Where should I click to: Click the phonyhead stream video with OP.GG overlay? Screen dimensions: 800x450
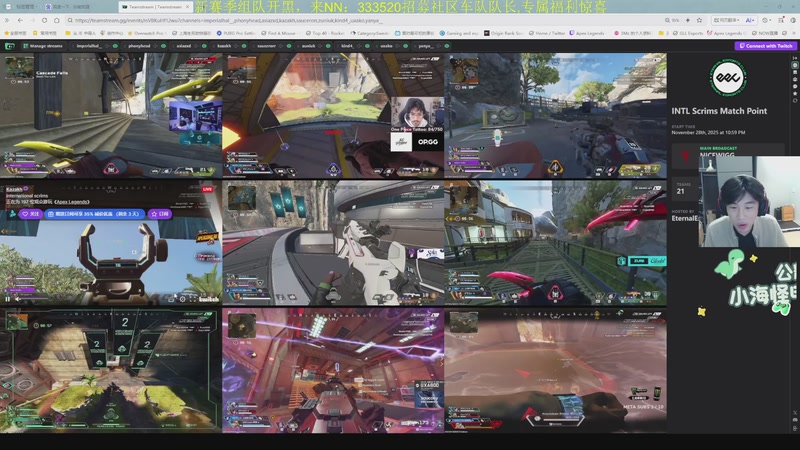click(x=333, y=115)
